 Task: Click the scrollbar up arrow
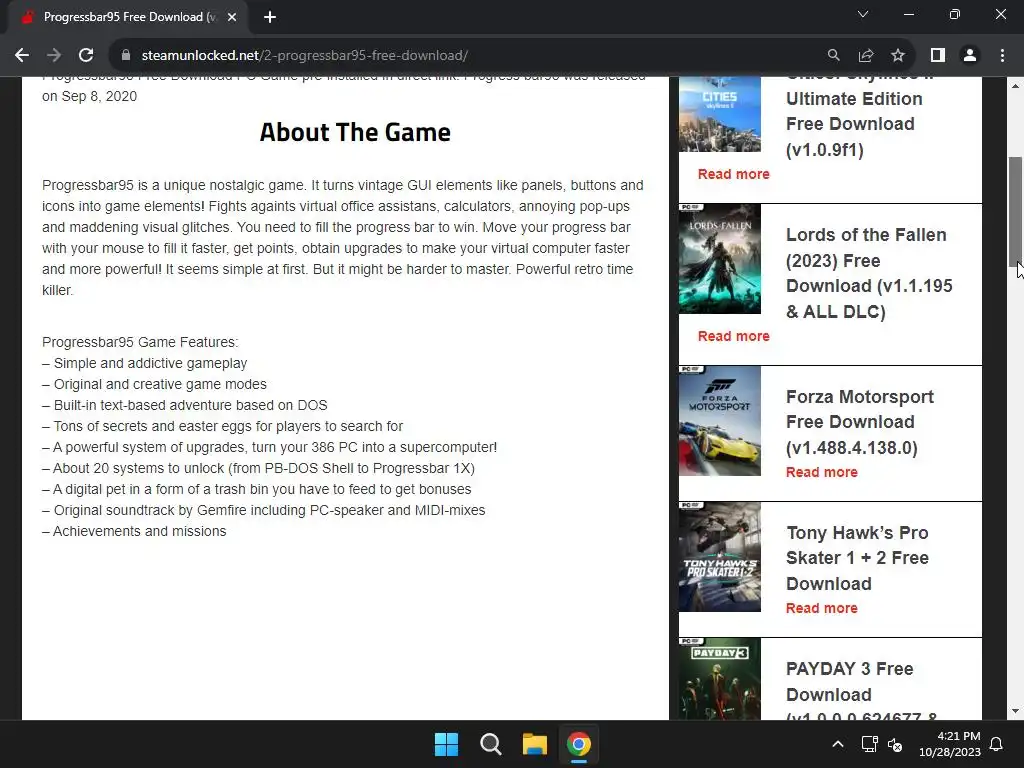tap(1015, 86)
